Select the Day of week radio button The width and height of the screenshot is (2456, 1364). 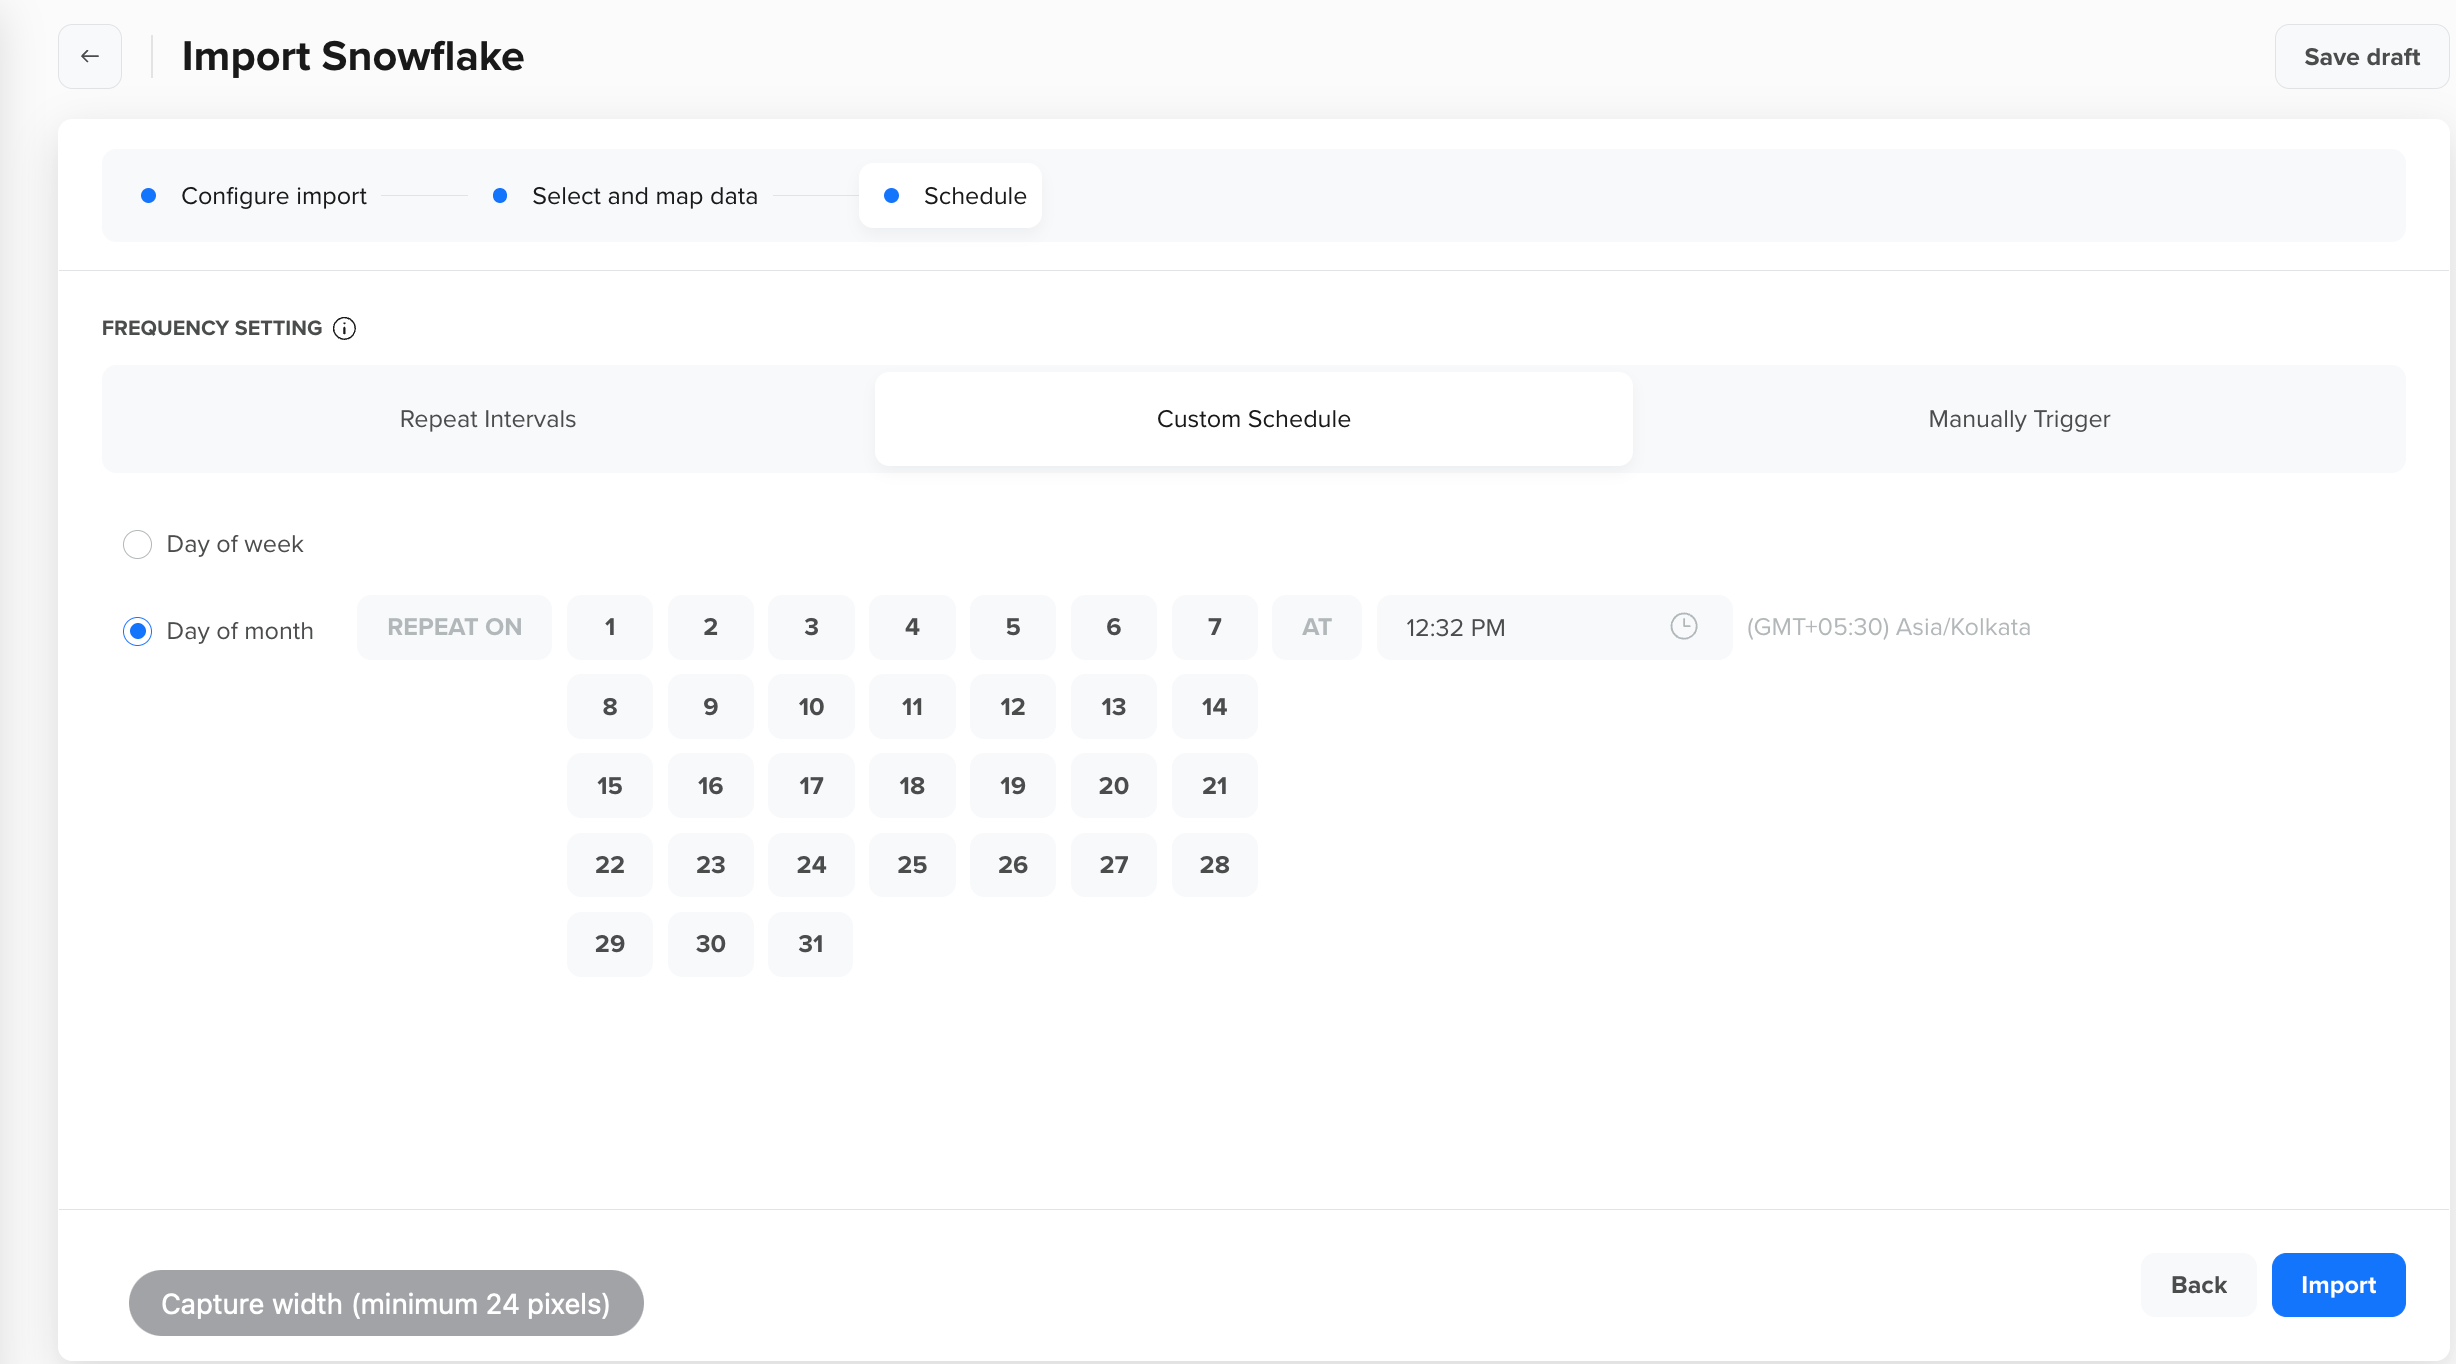click(x=137, y=544)
